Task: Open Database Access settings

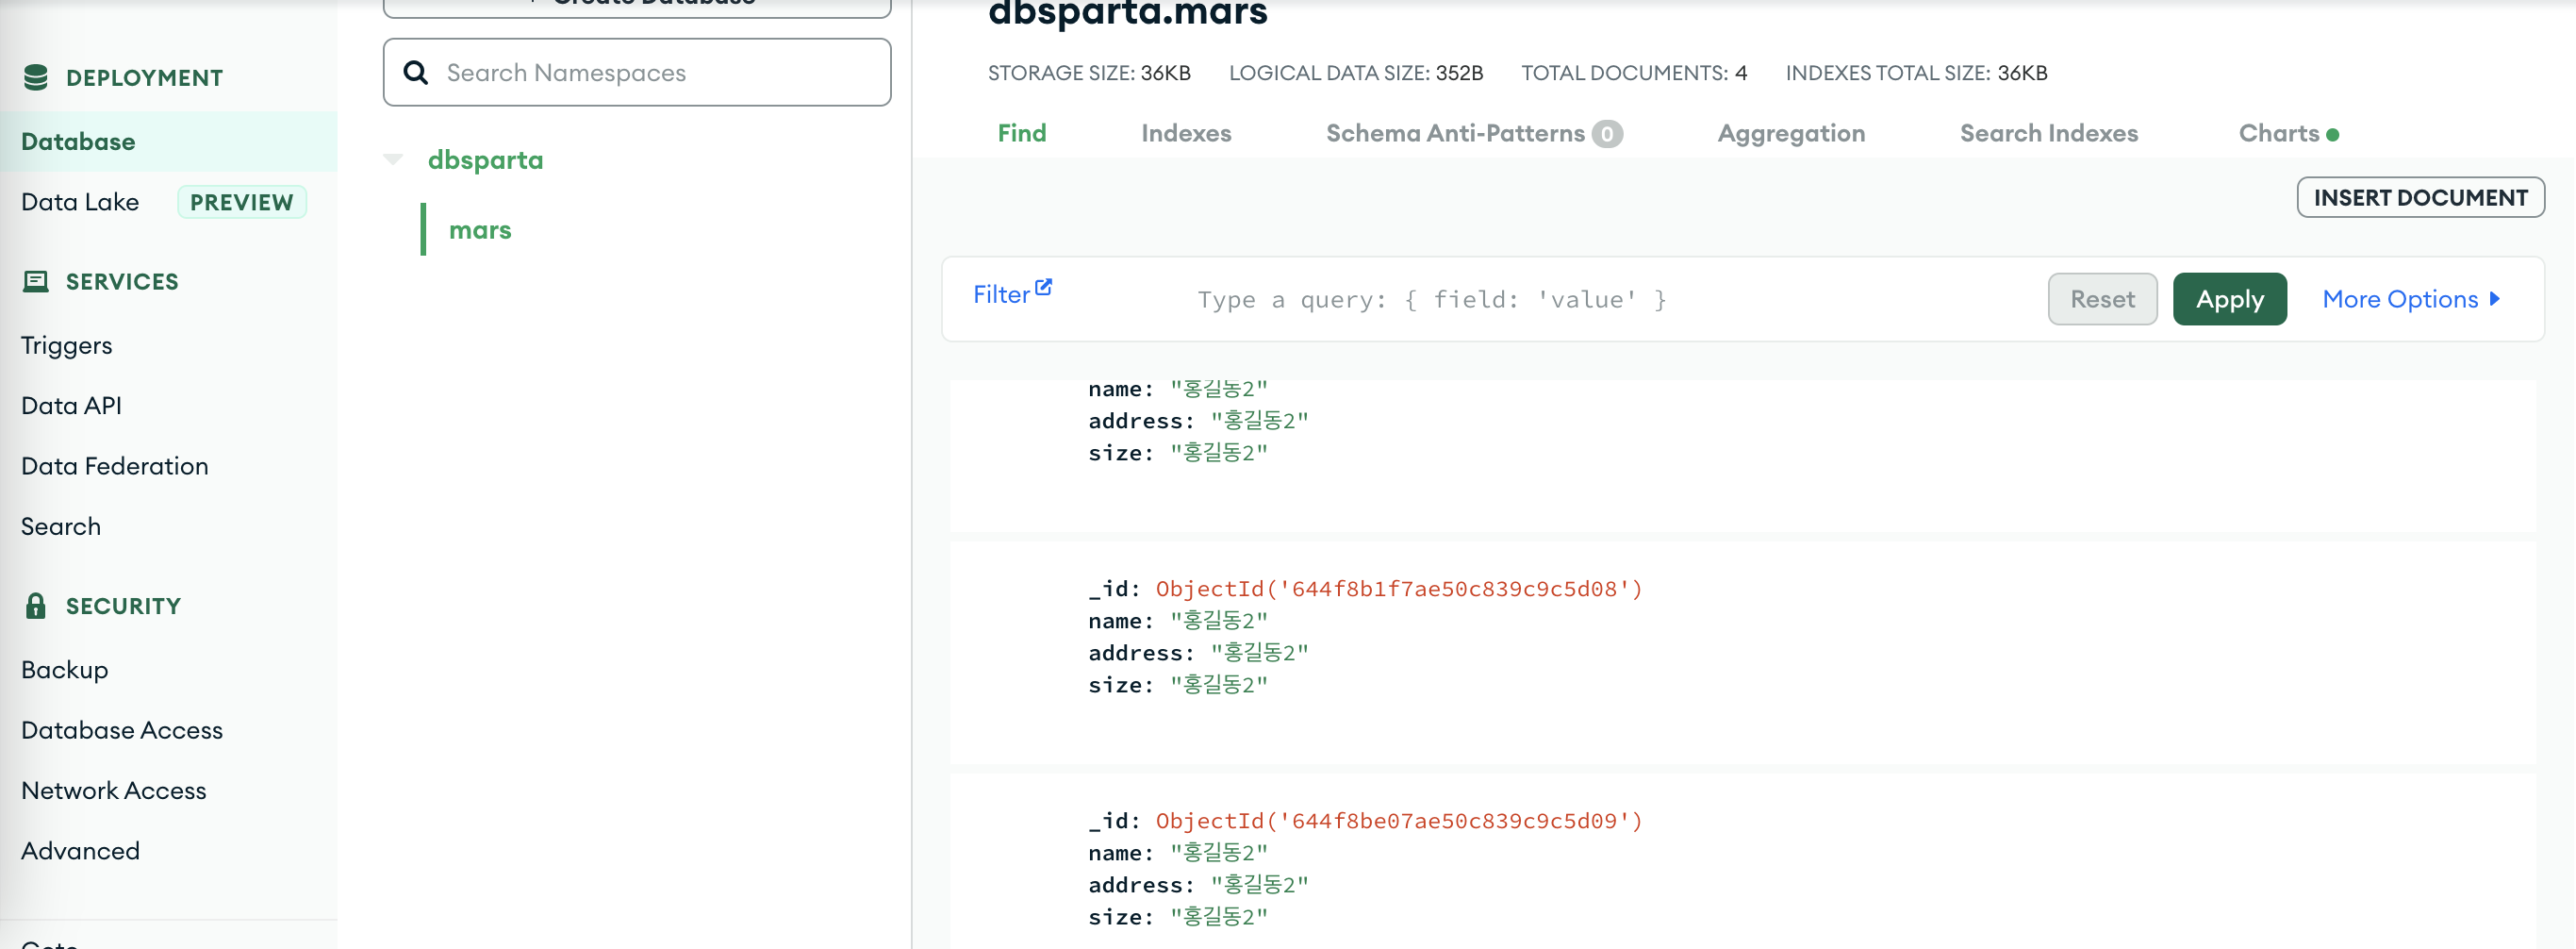Action: point(122,730)
